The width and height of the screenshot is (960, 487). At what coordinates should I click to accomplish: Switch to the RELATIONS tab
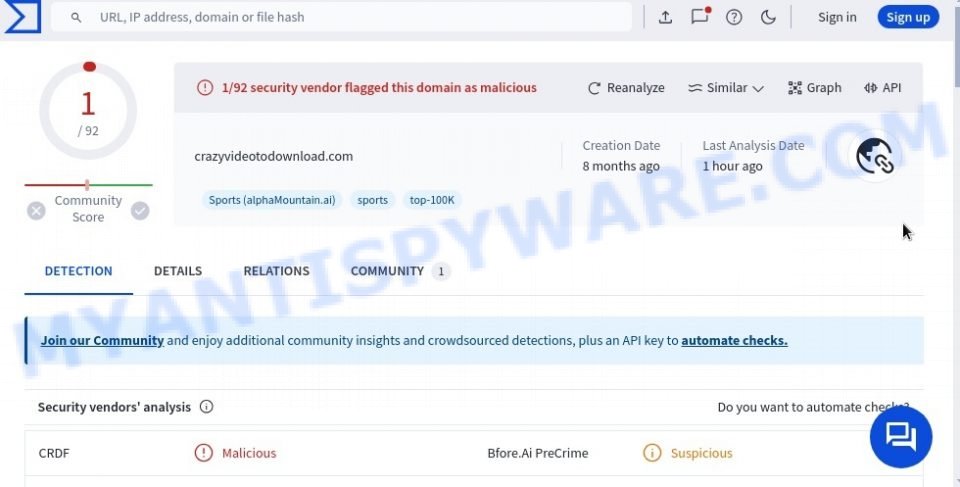point(276,271)
